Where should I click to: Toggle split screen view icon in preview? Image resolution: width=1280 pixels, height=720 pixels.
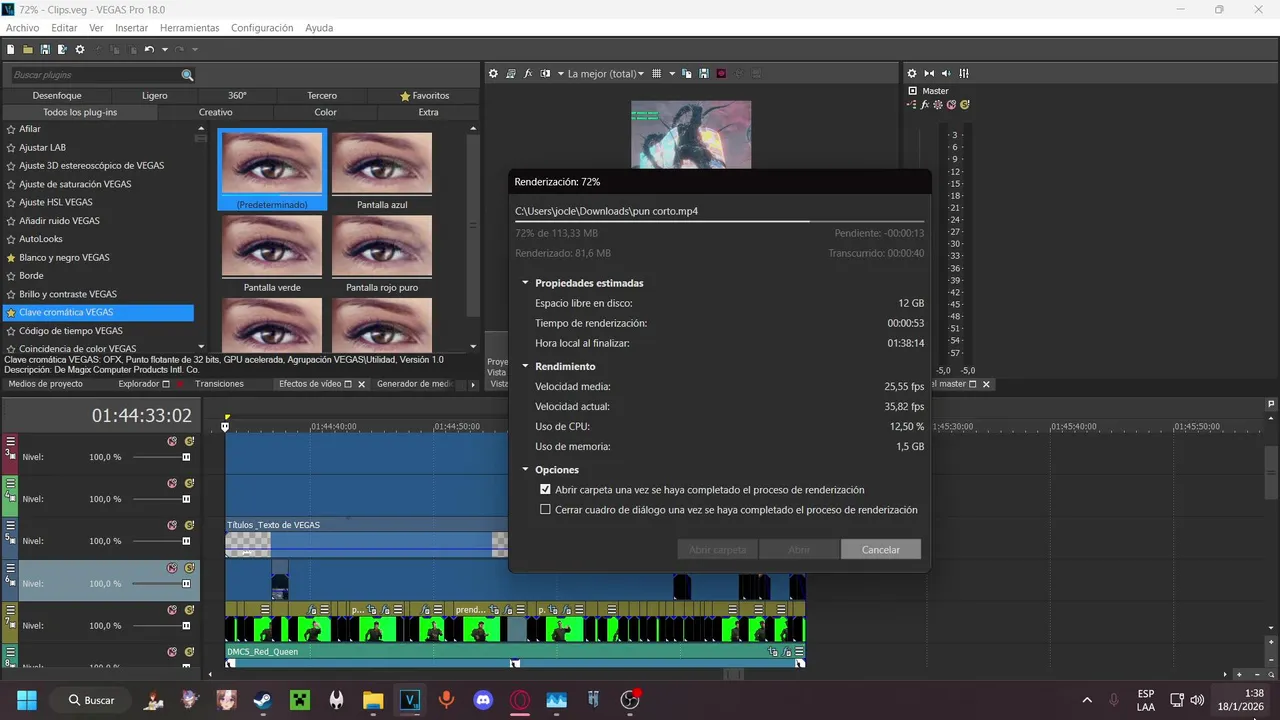tap(545, 73)
